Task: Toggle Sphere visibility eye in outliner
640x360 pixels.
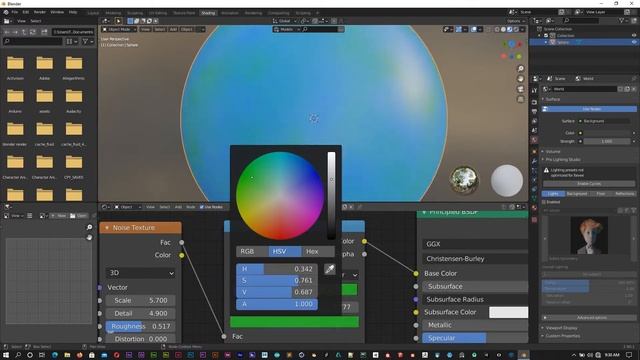Action: pyautogui.click(x=634, y=42)
